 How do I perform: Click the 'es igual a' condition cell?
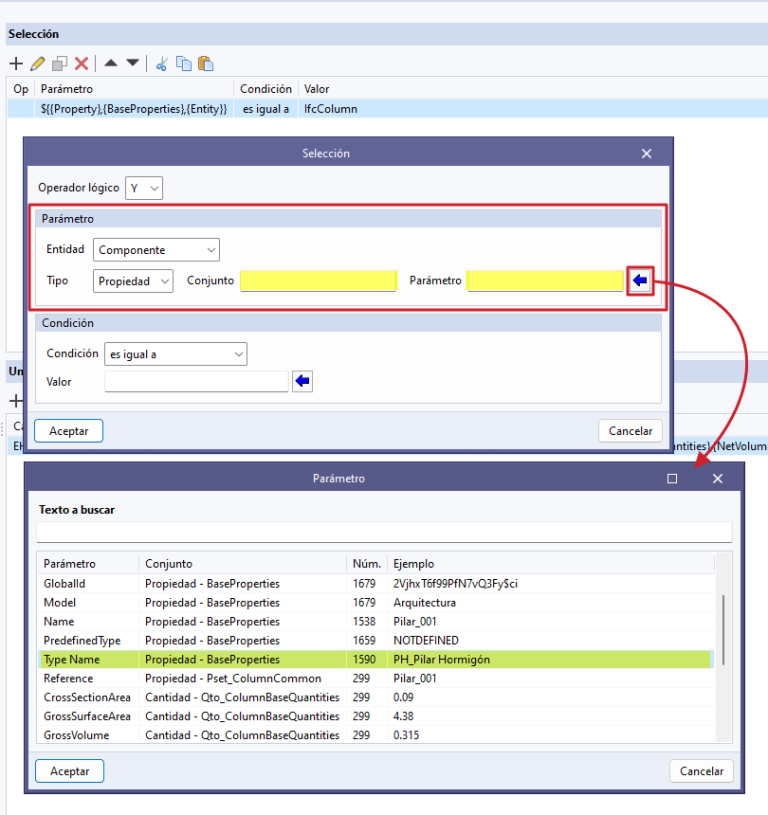point(266,109)
